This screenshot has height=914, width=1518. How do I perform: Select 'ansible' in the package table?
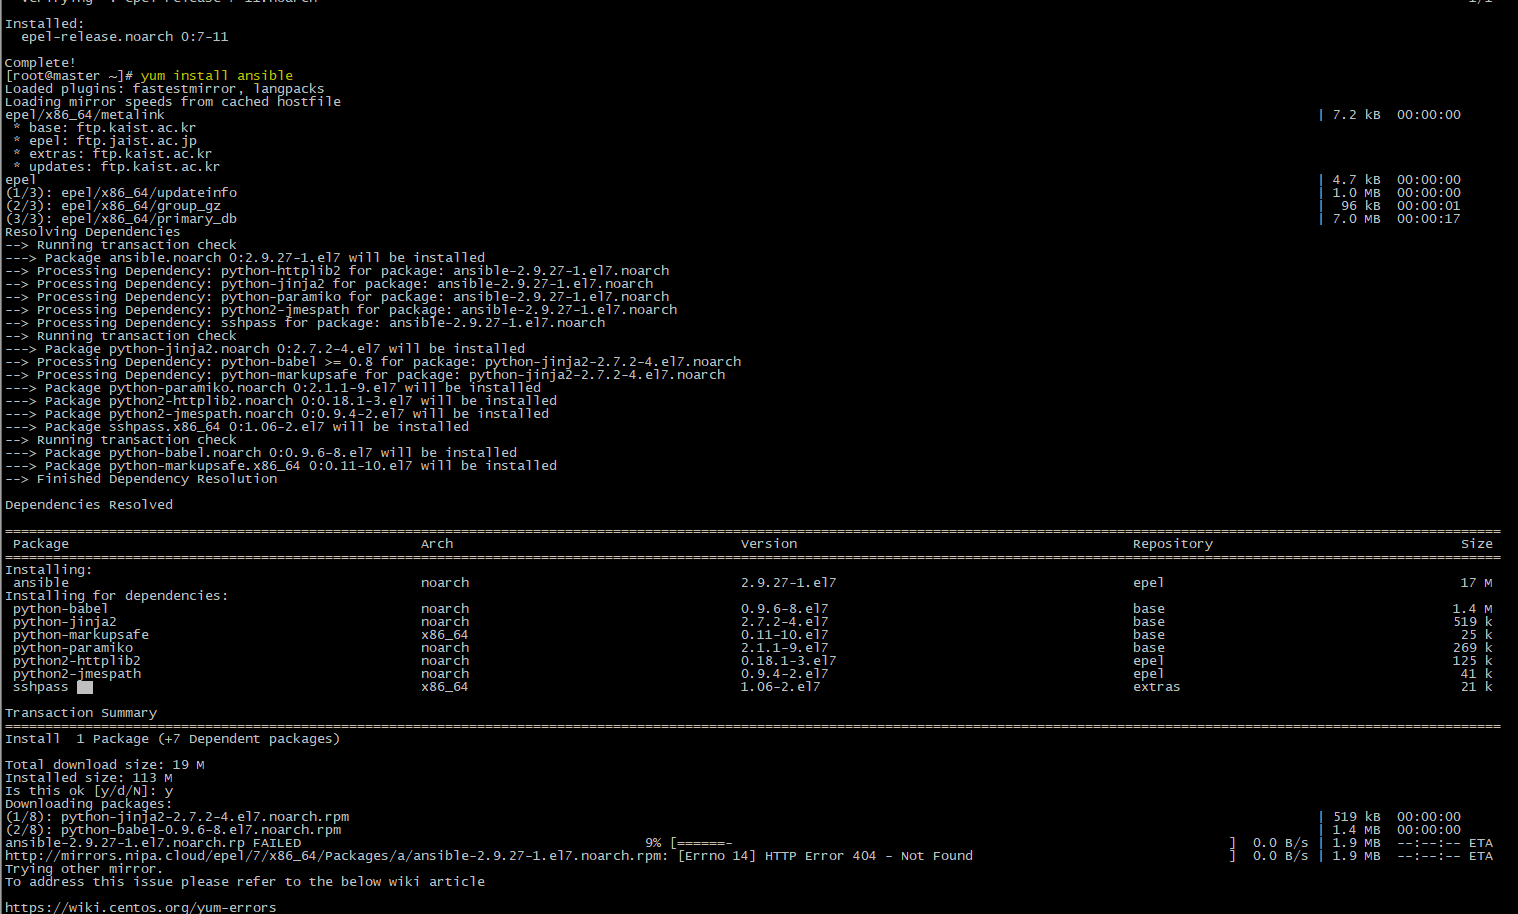41,583
